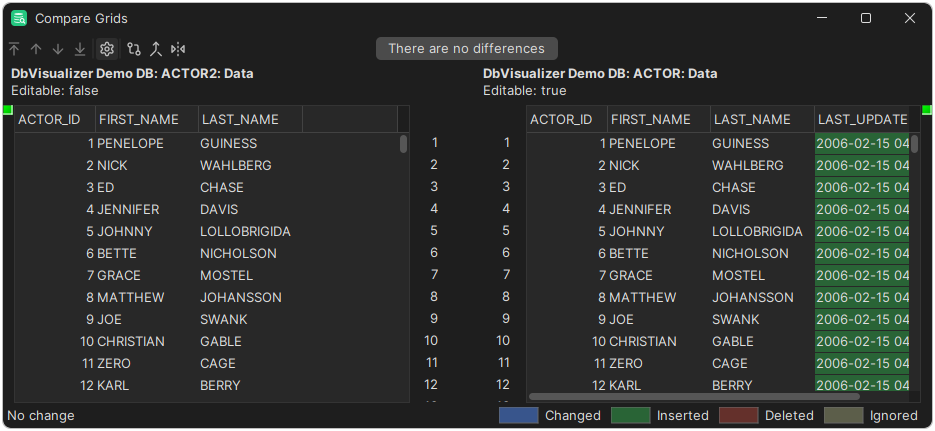Click 'DbVisualizer Demo DB: ACTOR2: Data' title

(x=132, y=74)
